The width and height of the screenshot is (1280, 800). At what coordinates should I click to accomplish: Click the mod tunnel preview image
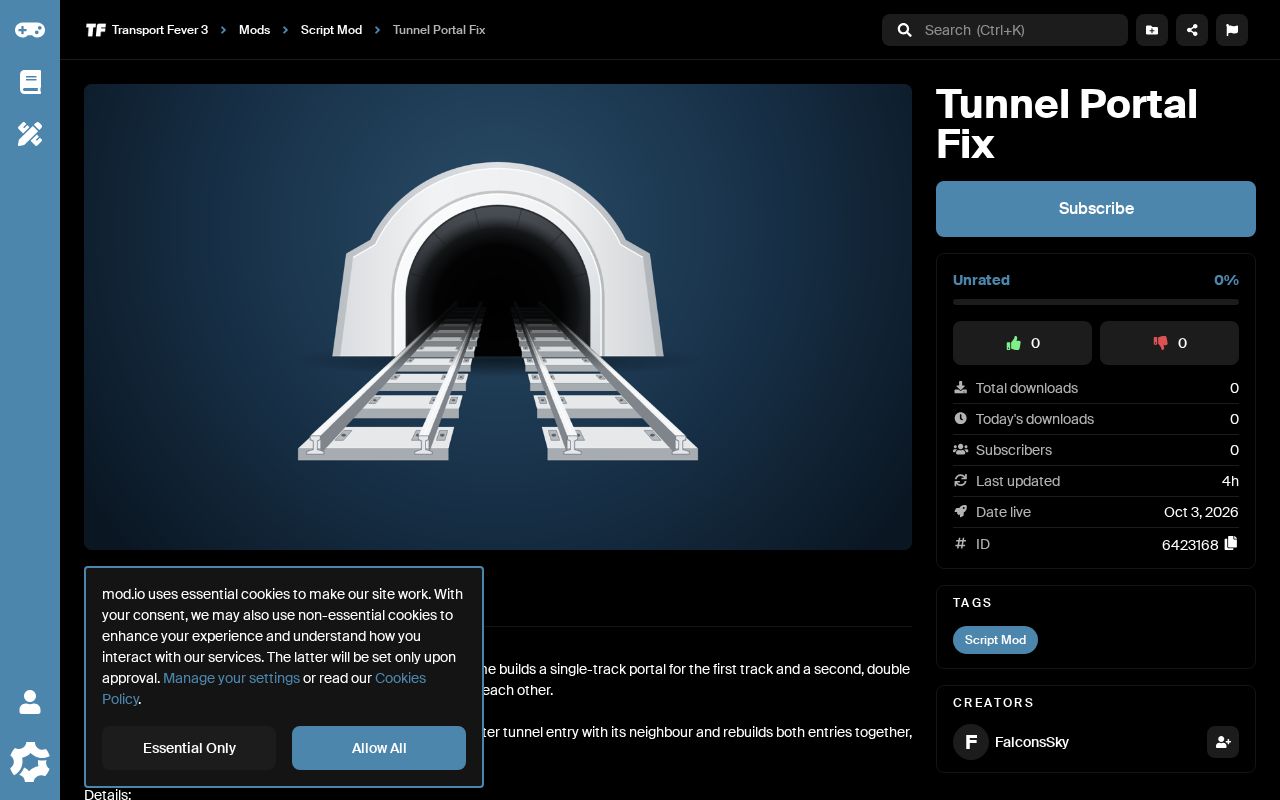pos(498,317)
